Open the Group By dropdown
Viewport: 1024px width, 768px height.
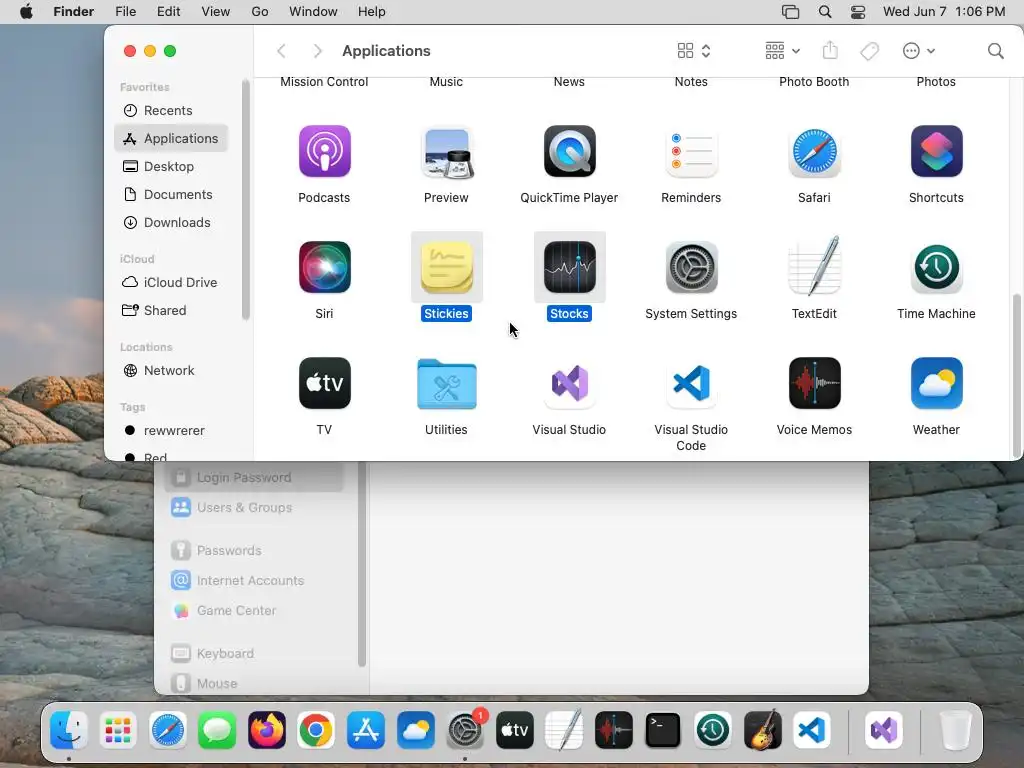coord(782,51)
